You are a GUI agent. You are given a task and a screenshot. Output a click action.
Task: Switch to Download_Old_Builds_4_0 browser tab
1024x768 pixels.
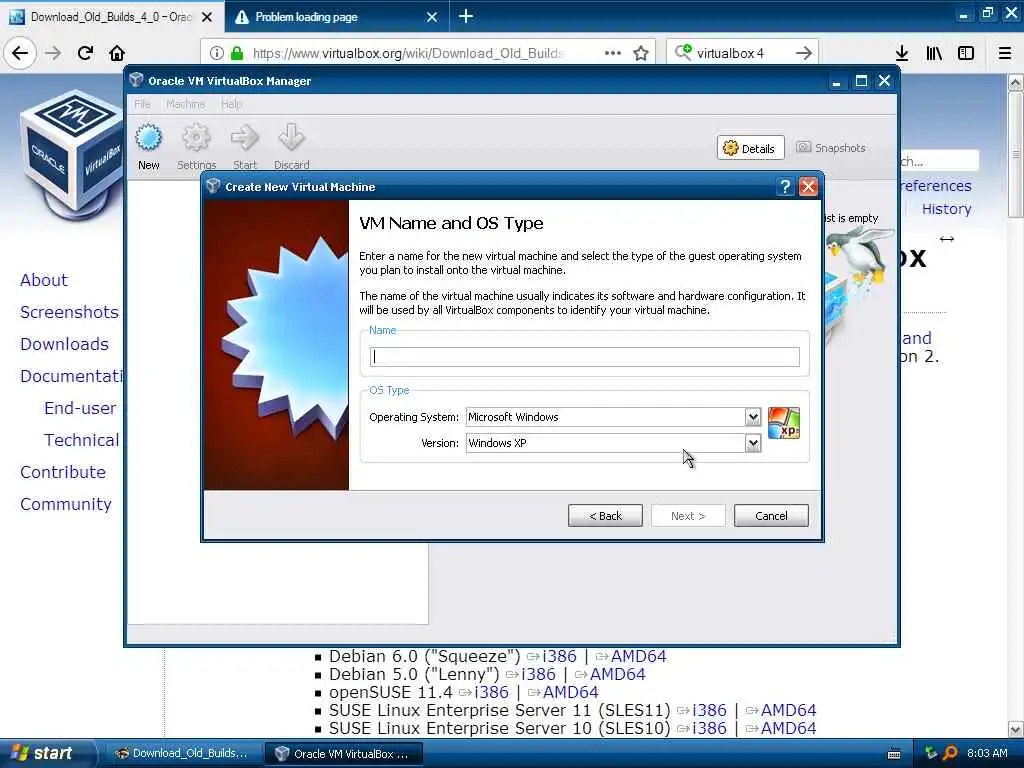pyautogui.click(x=111, y=17)
